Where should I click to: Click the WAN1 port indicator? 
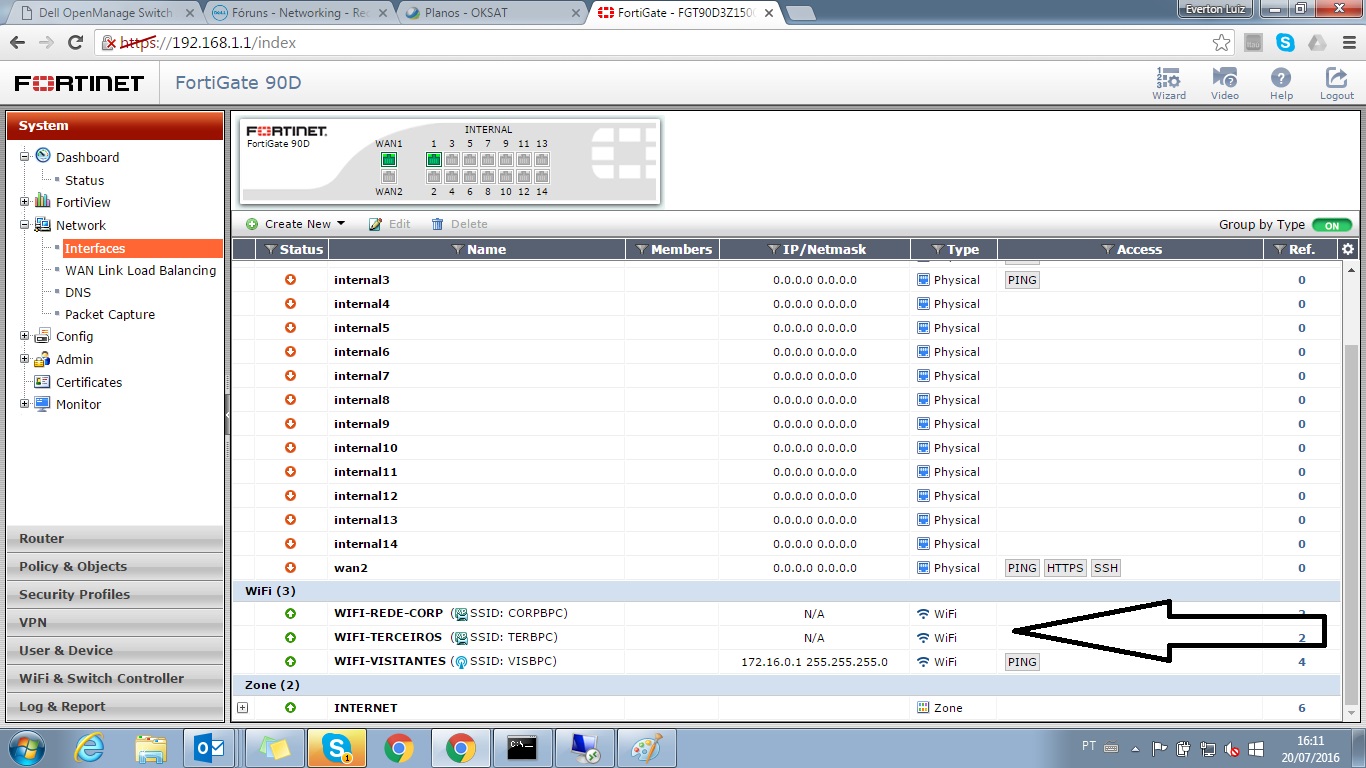click(x=389, y=159)
